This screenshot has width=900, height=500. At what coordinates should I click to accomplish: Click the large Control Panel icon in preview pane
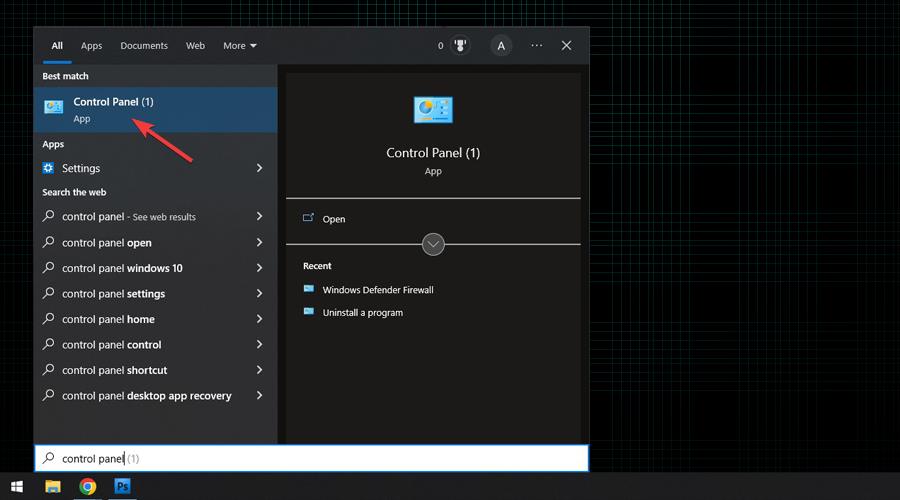tap(433, 110)
